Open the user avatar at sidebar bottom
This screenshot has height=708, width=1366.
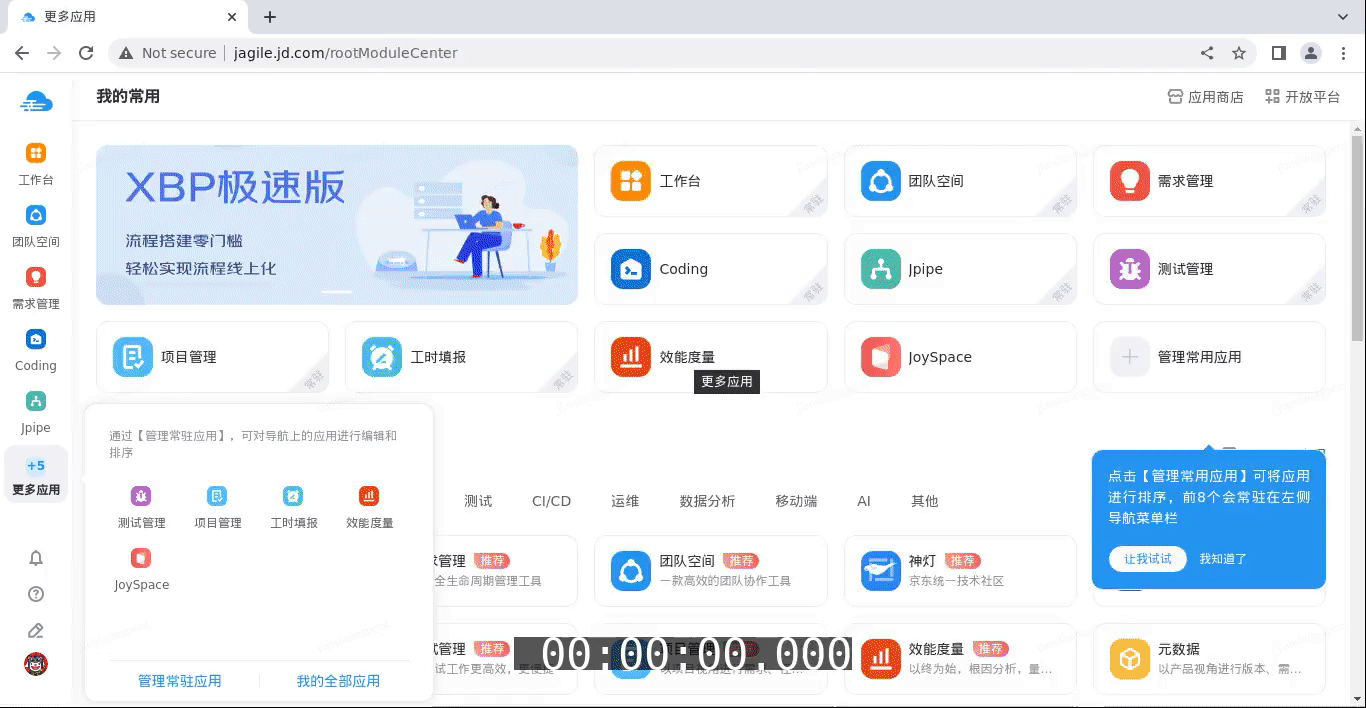click(x=36, y=664)
